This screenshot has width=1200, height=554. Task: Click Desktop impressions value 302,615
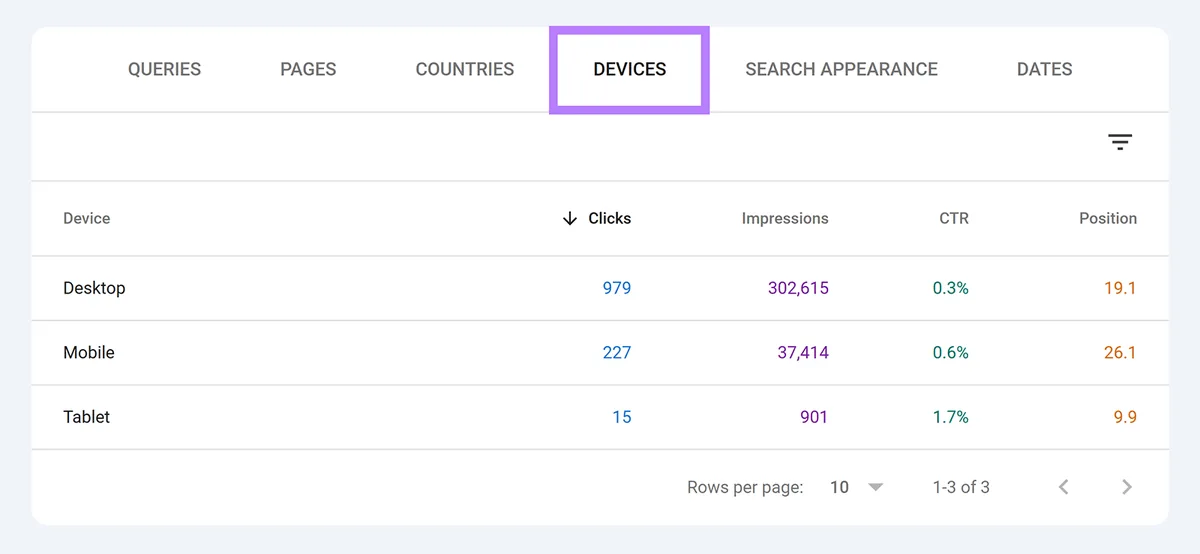[798, 288]
